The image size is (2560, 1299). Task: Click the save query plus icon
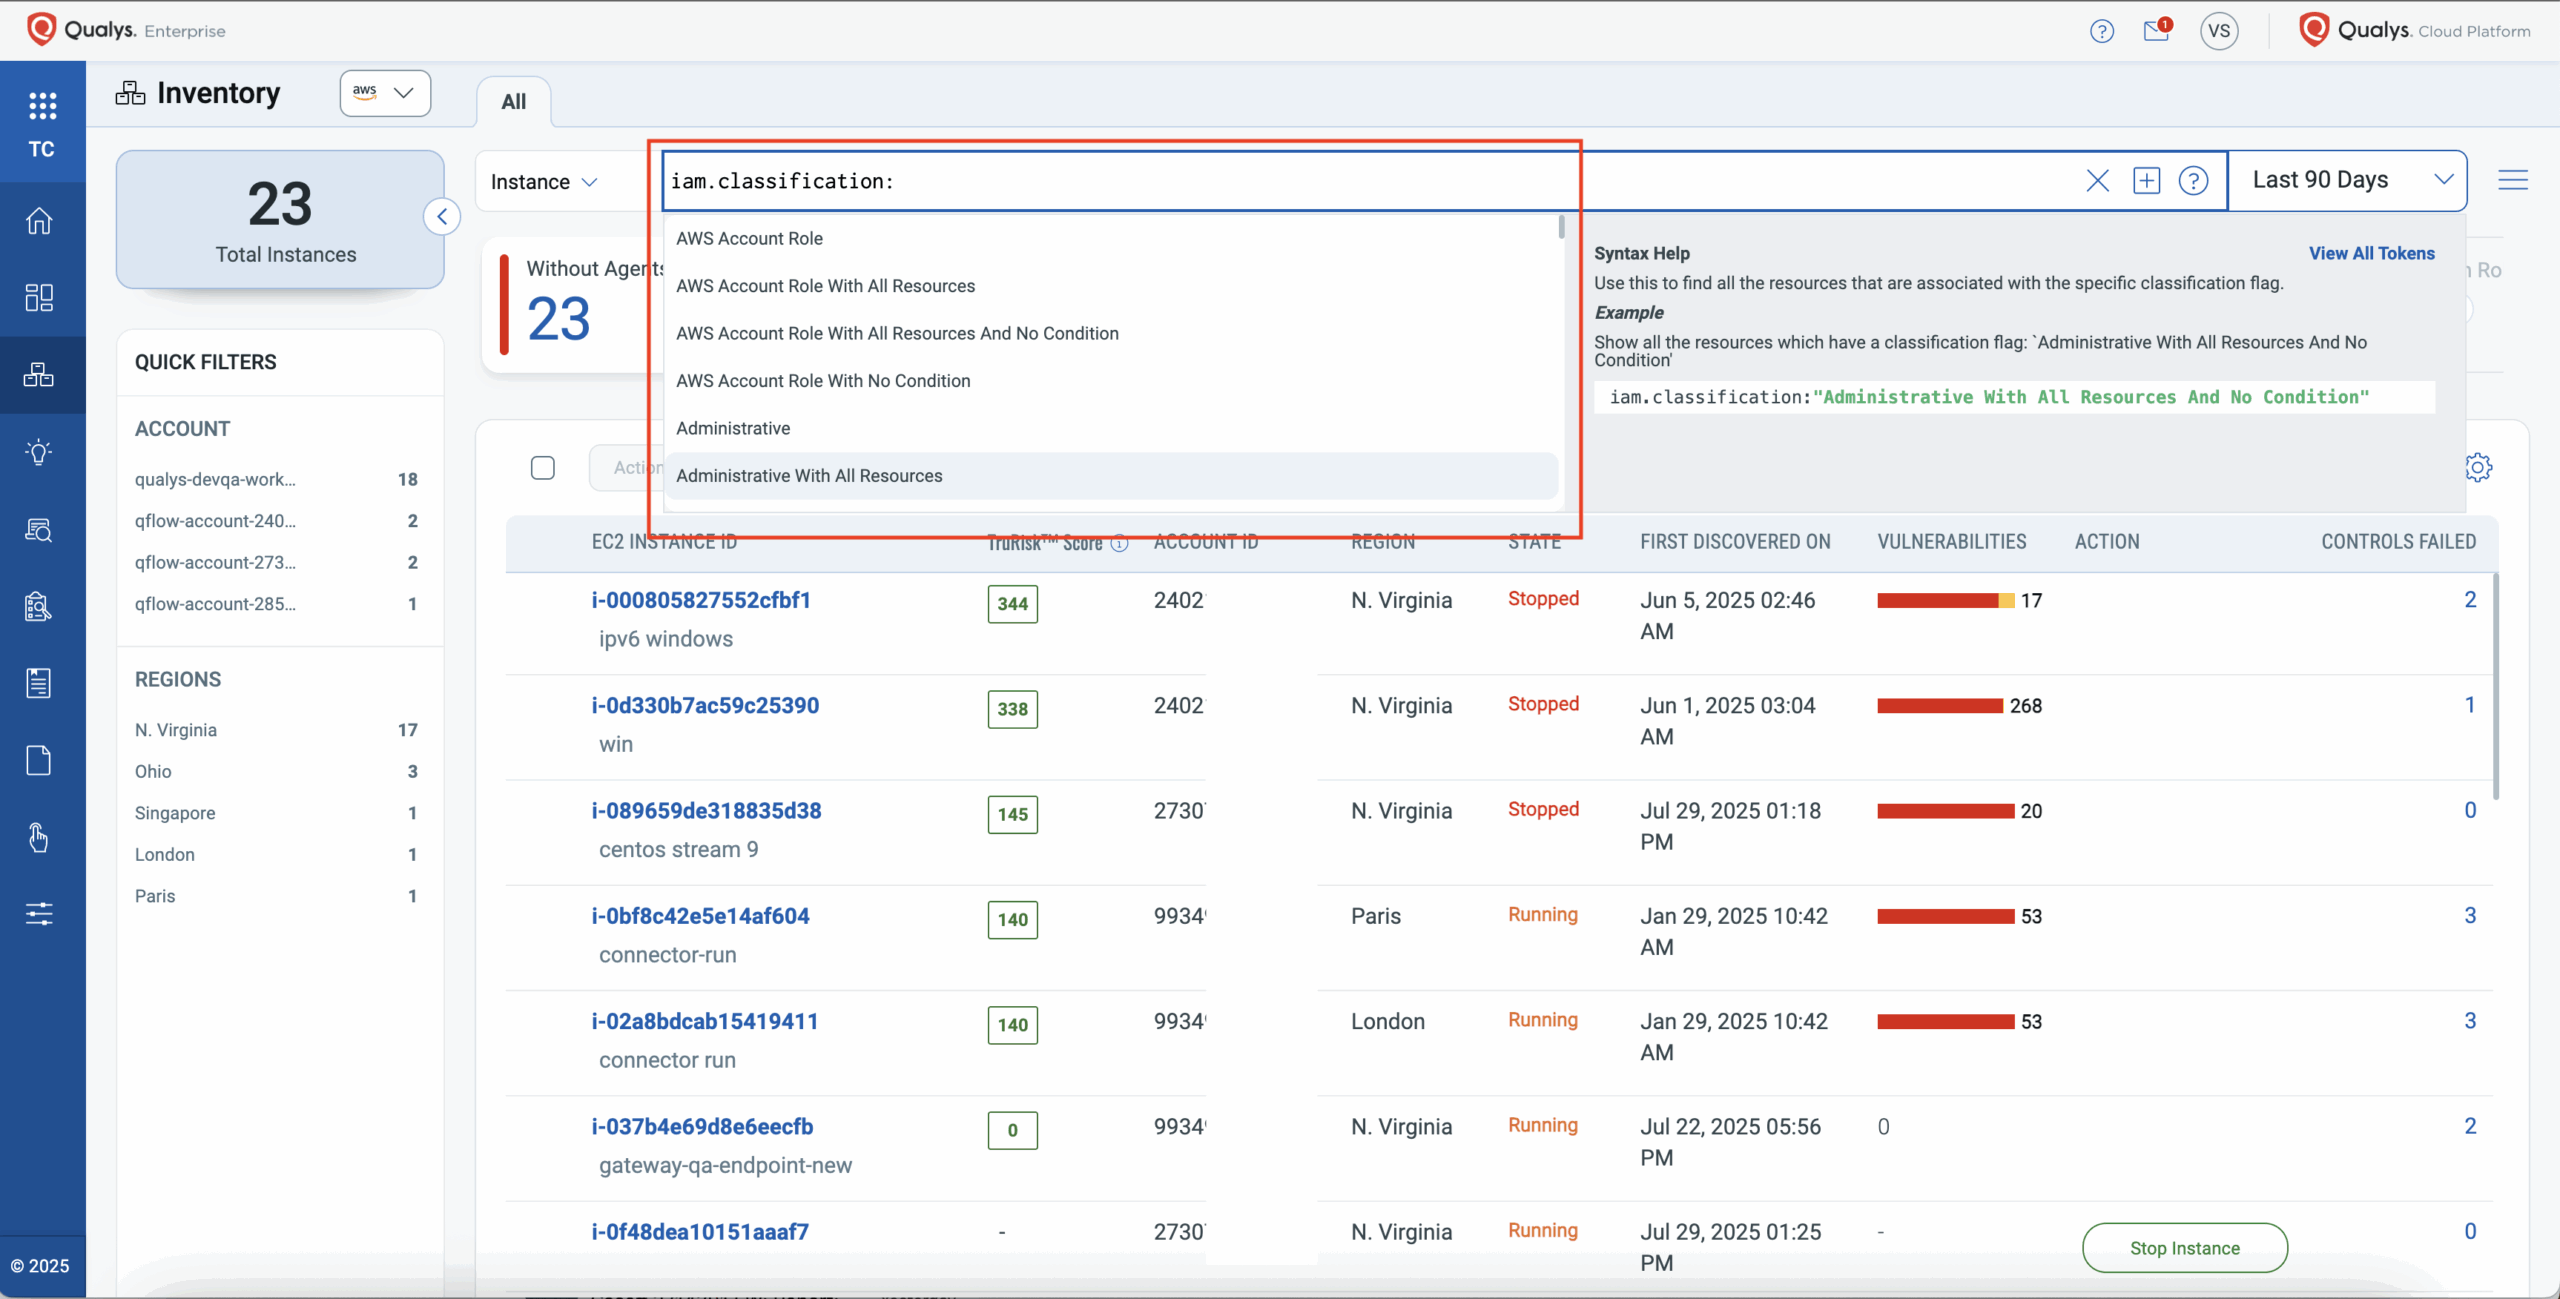pos(2146,181)
